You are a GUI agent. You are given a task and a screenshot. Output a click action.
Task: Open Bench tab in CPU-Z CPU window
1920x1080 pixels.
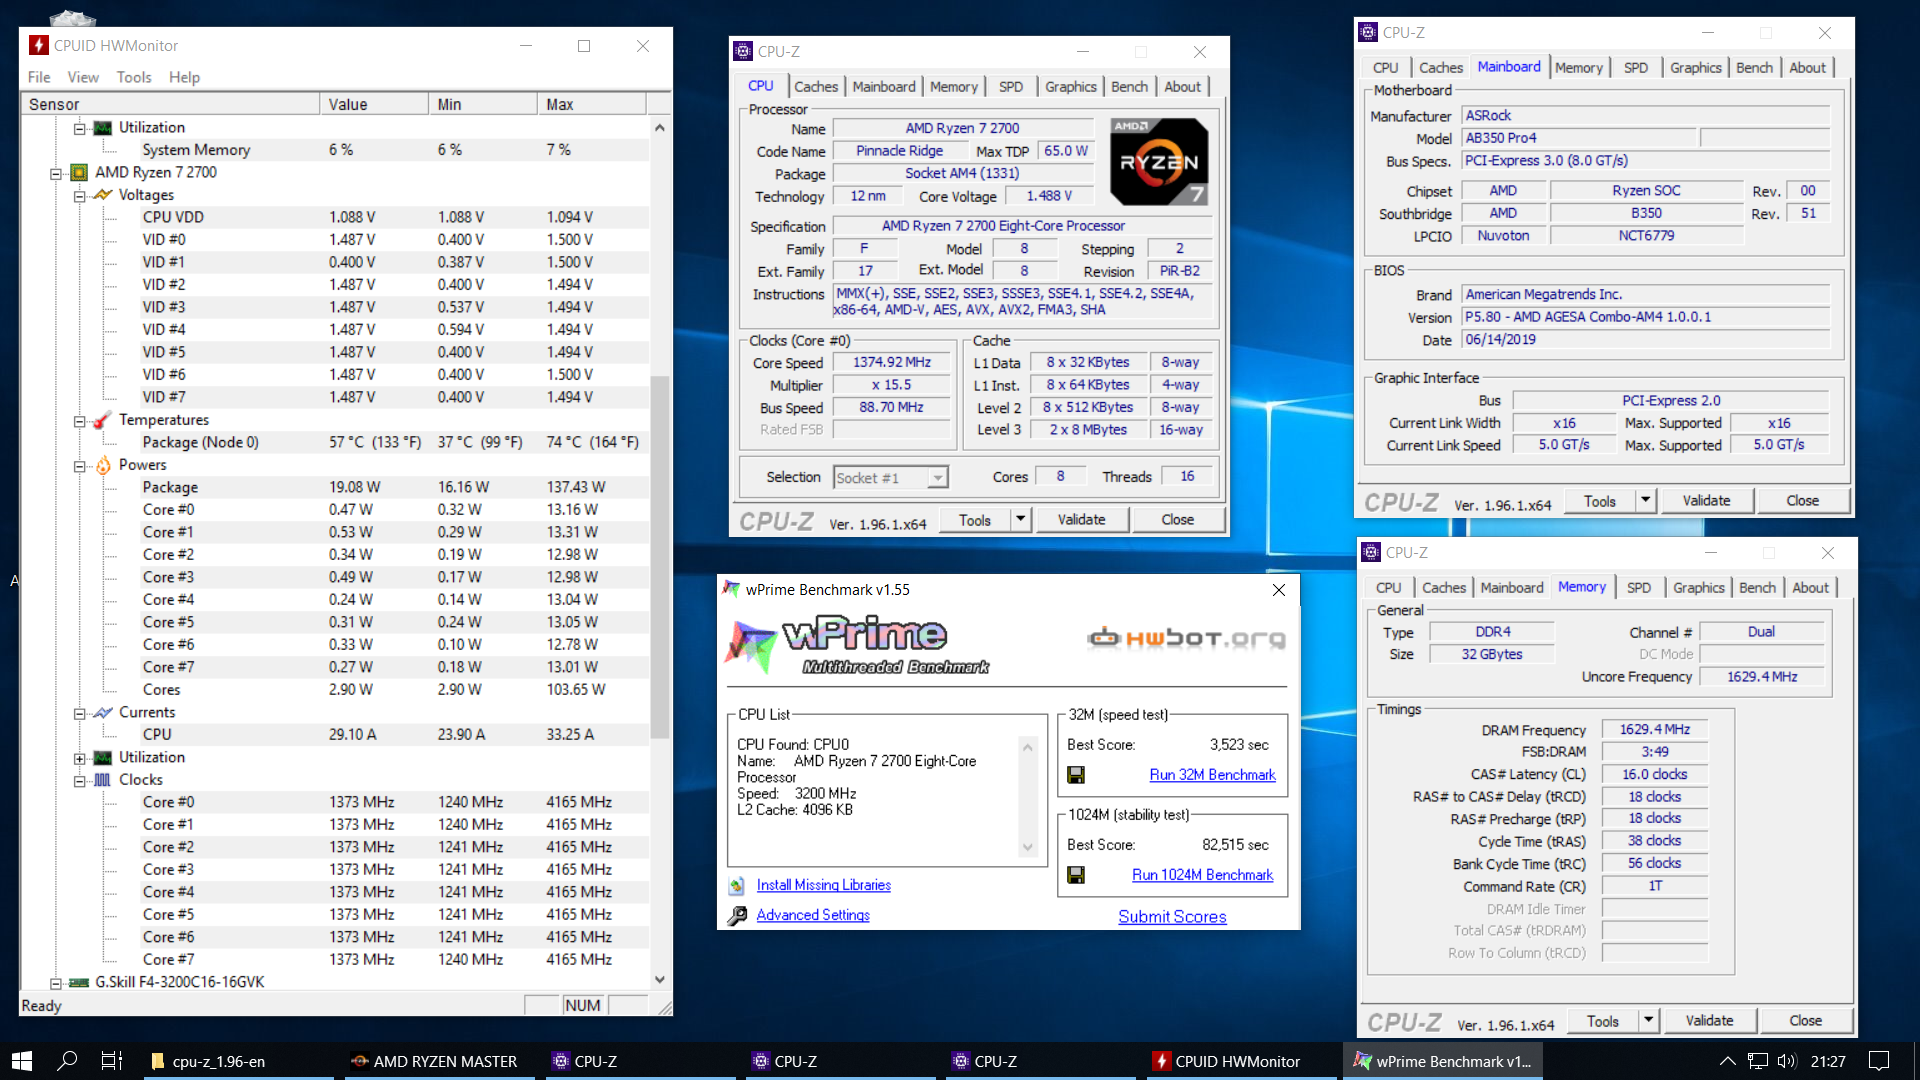tap(1129, 87)
